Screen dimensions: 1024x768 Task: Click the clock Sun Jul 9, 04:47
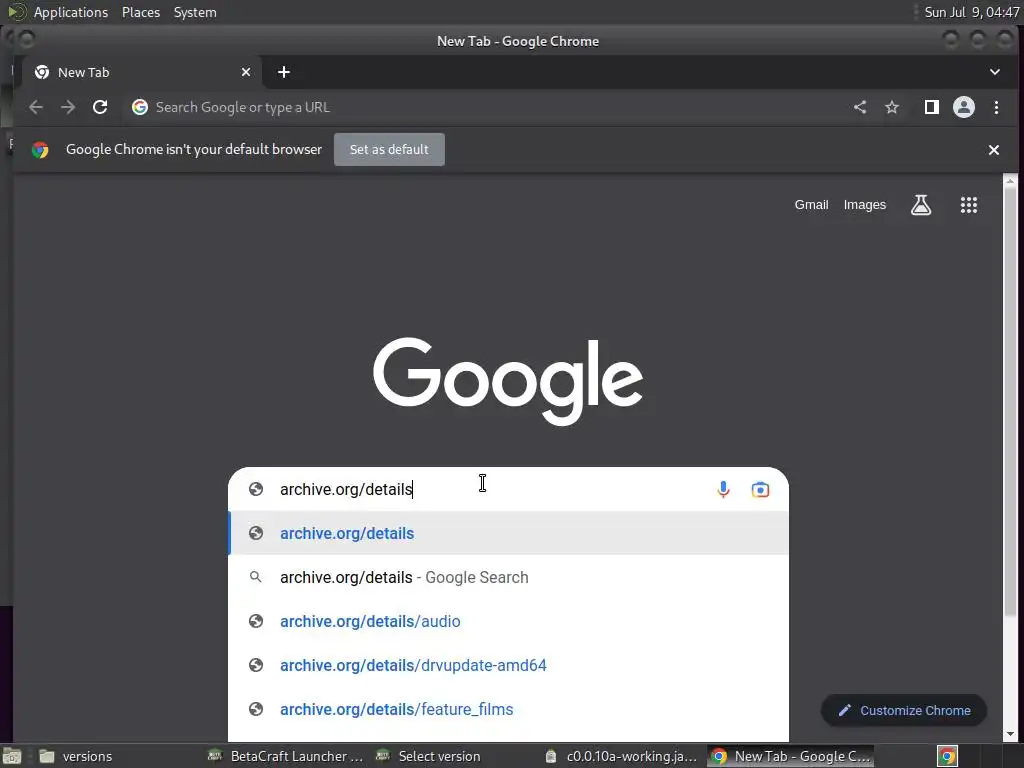972,12
